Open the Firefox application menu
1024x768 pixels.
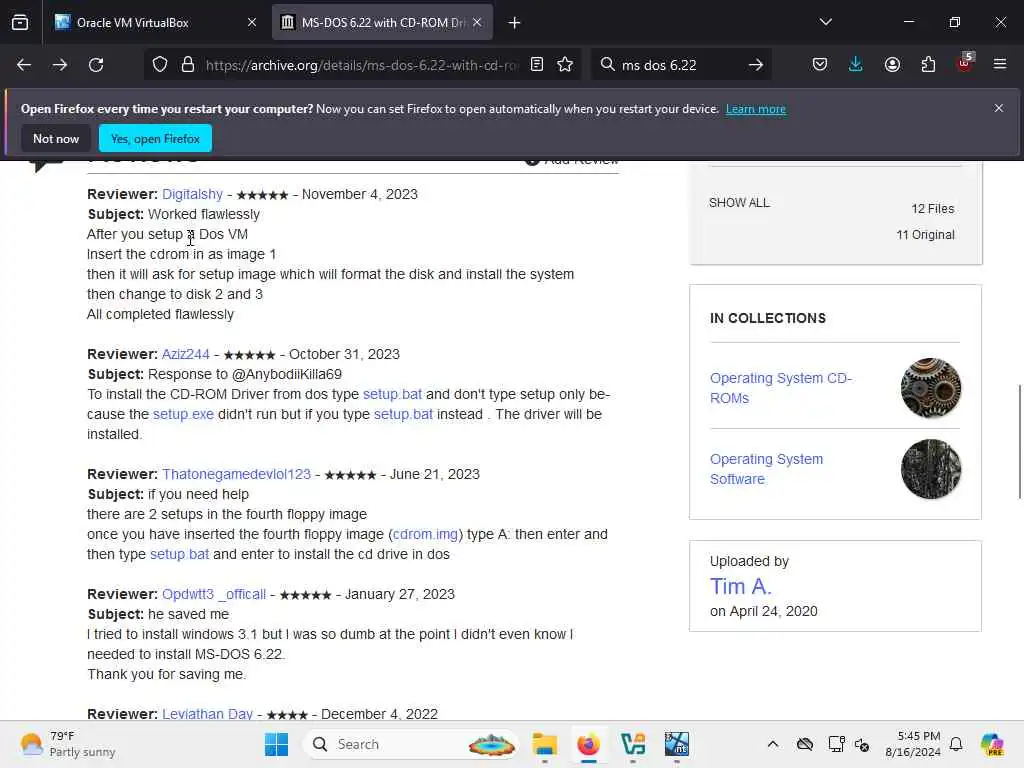tap(1000, 64)
